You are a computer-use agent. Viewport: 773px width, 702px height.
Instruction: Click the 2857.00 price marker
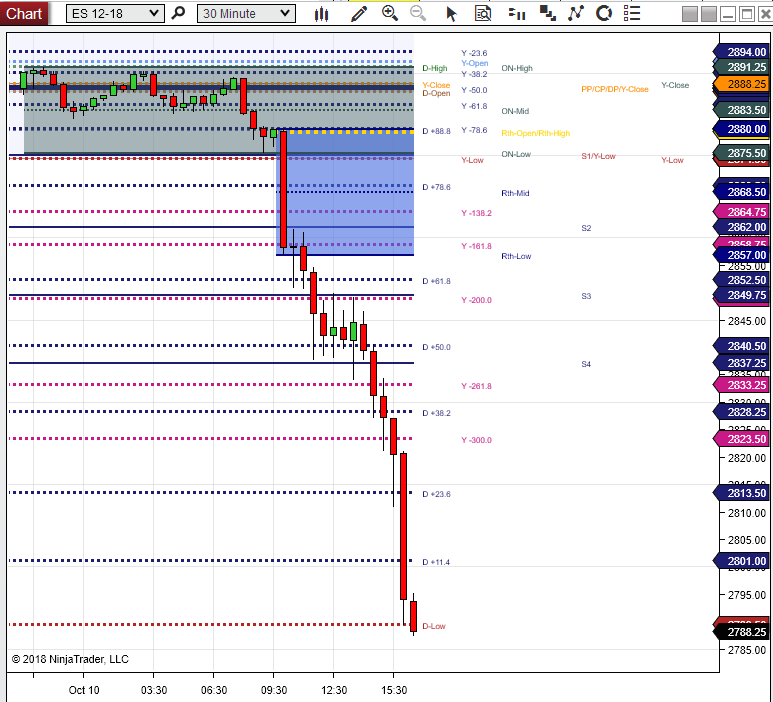click(x=741, y=255)
